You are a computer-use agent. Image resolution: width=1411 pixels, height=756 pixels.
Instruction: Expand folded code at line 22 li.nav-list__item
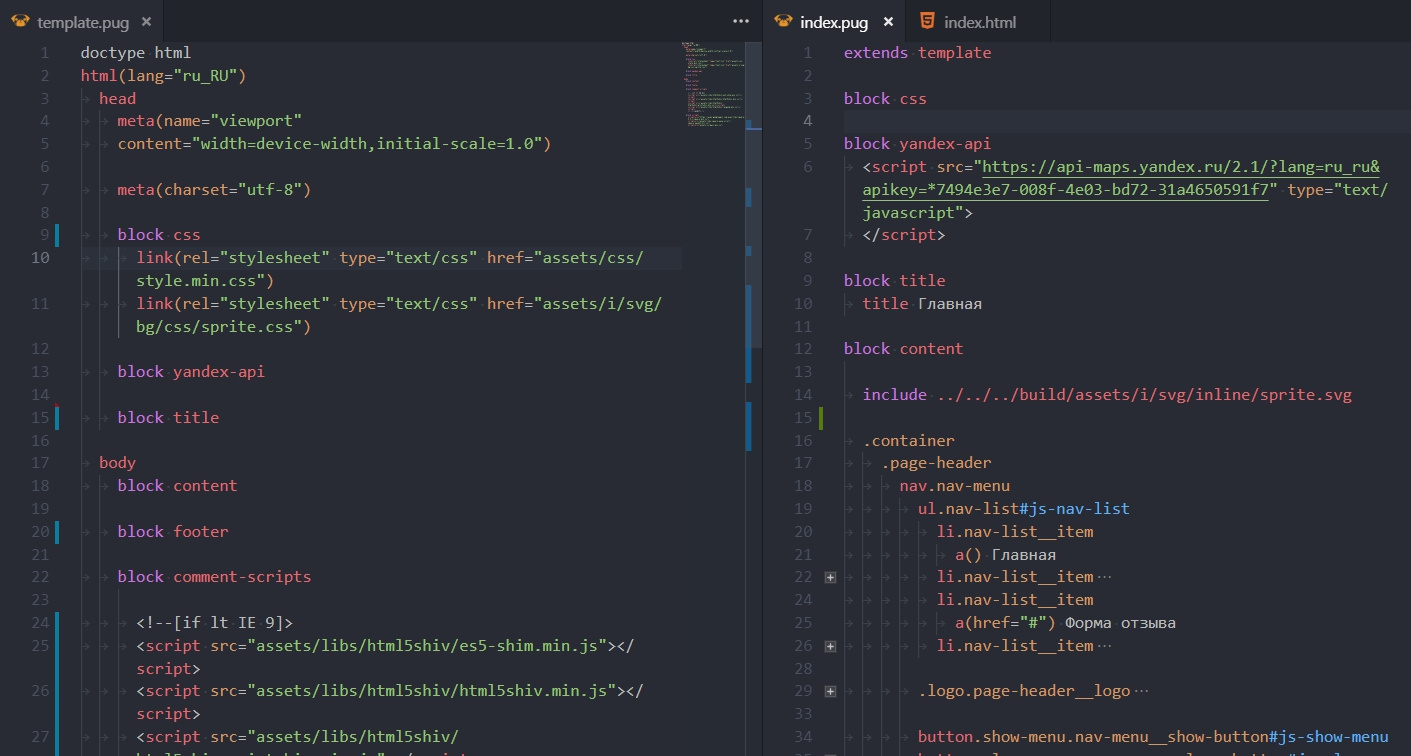829,577
